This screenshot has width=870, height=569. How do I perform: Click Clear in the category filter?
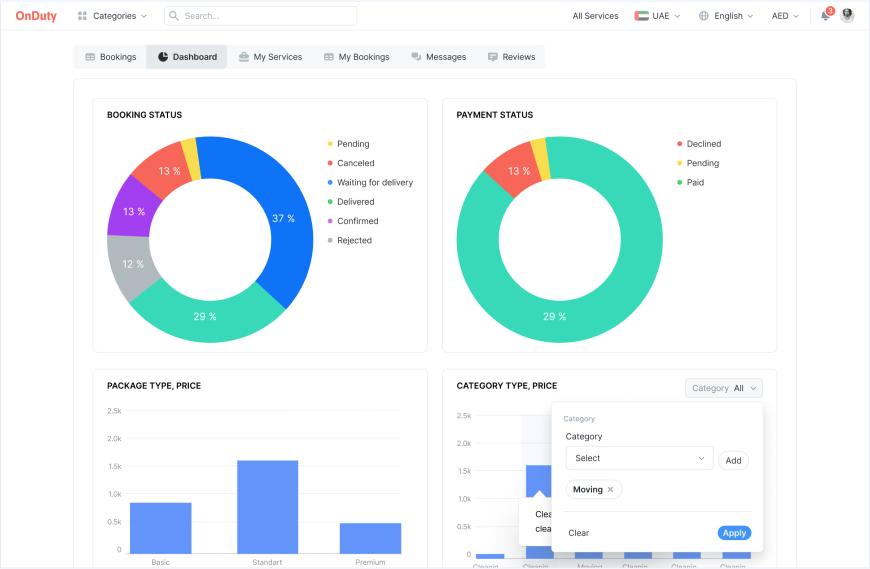[578, 533]
